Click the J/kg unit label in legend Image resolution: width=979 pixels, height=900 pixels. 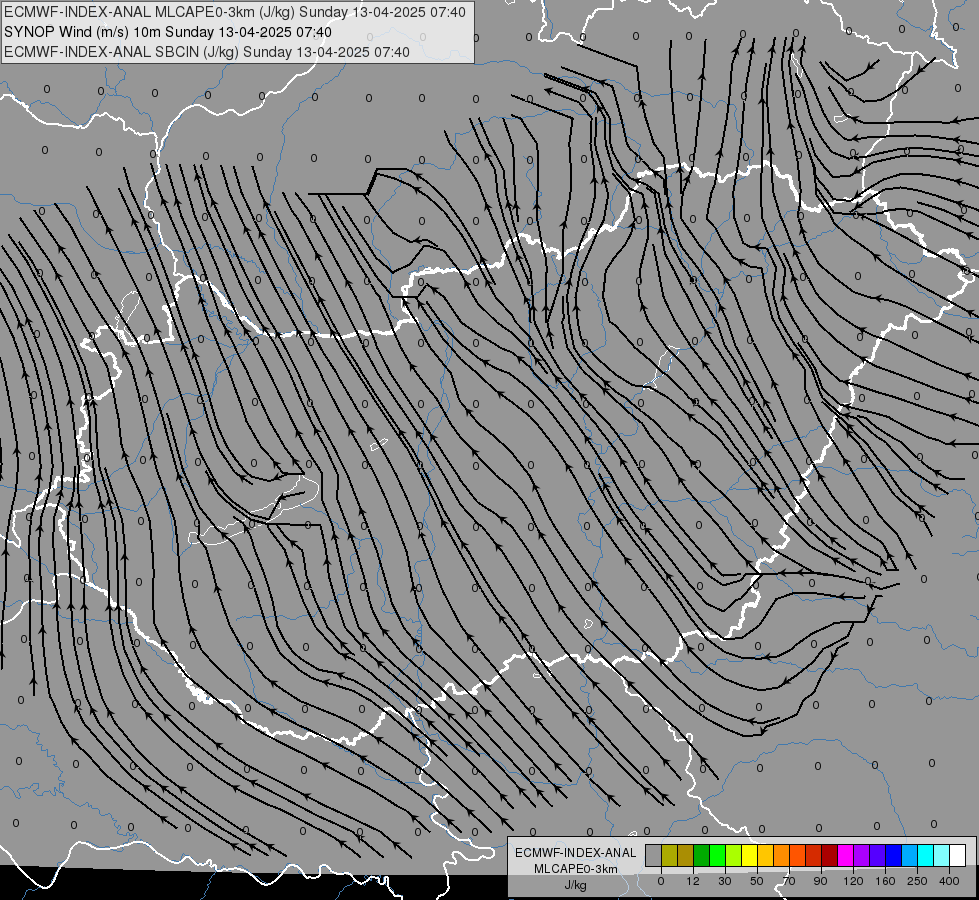(575, 885)
